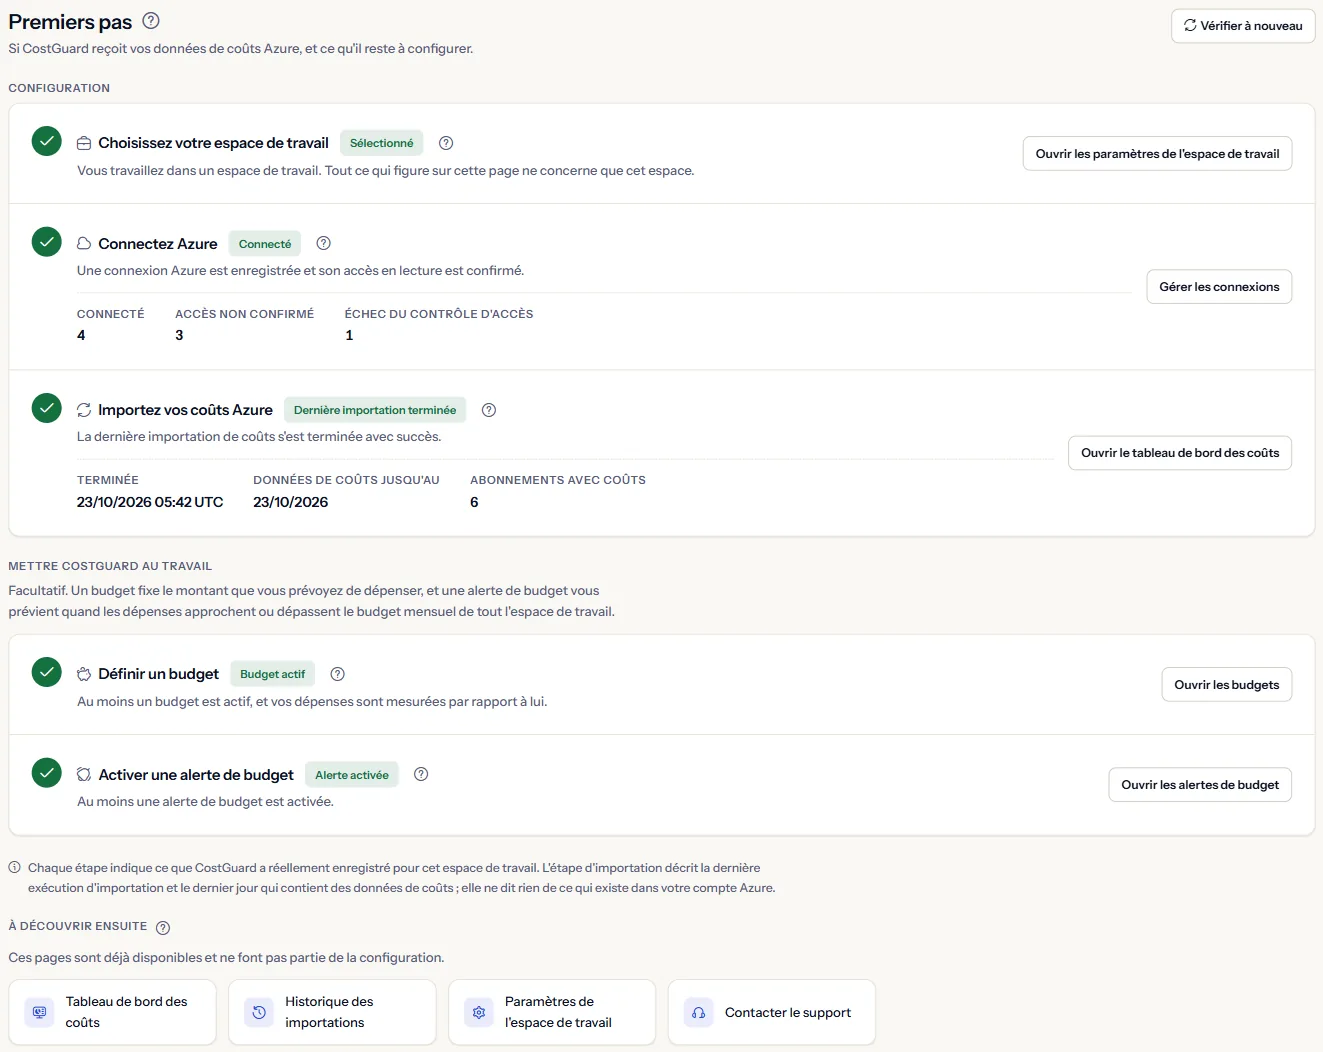Open Contacter le support card
The image size is (1323, 1052).
point(772,1012)
